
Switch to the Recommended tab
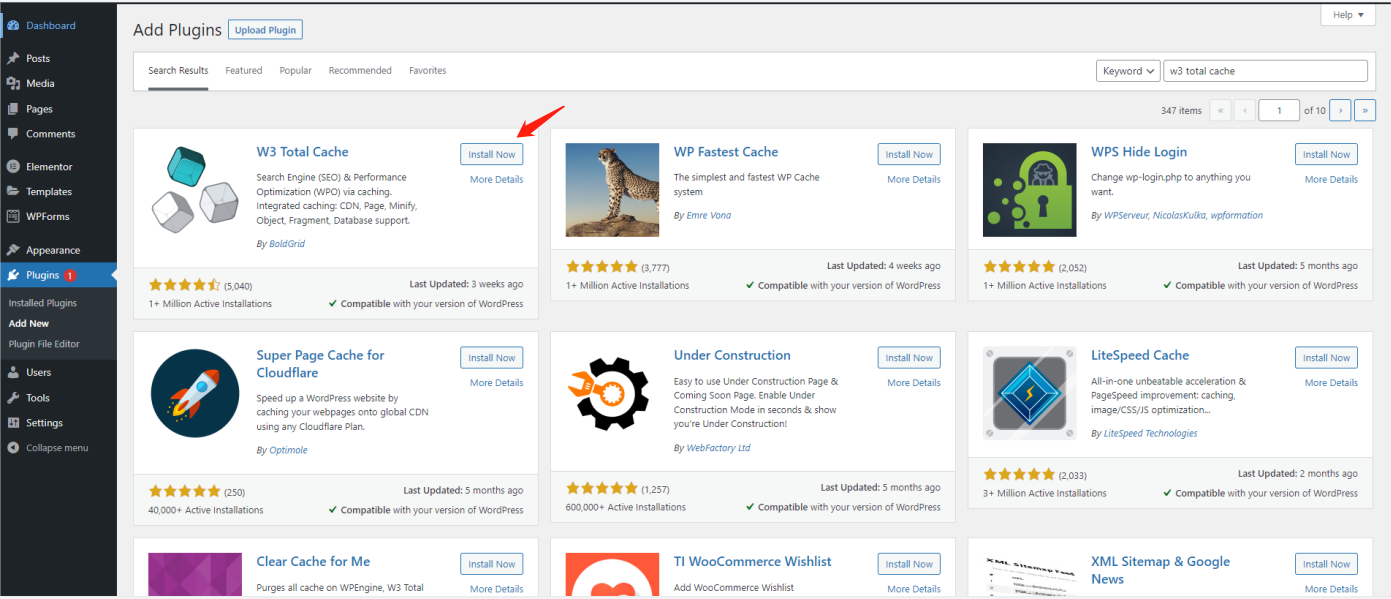[x=360, y=70]
